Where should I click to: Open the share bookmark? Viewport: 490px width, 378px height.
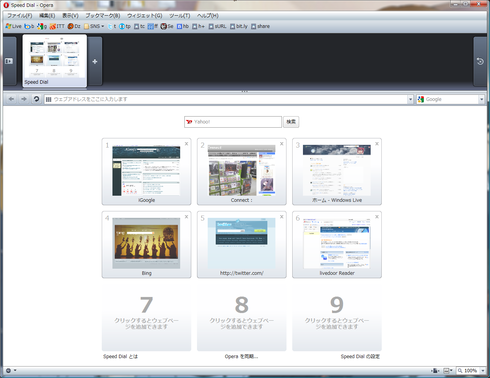click(260, 26)
